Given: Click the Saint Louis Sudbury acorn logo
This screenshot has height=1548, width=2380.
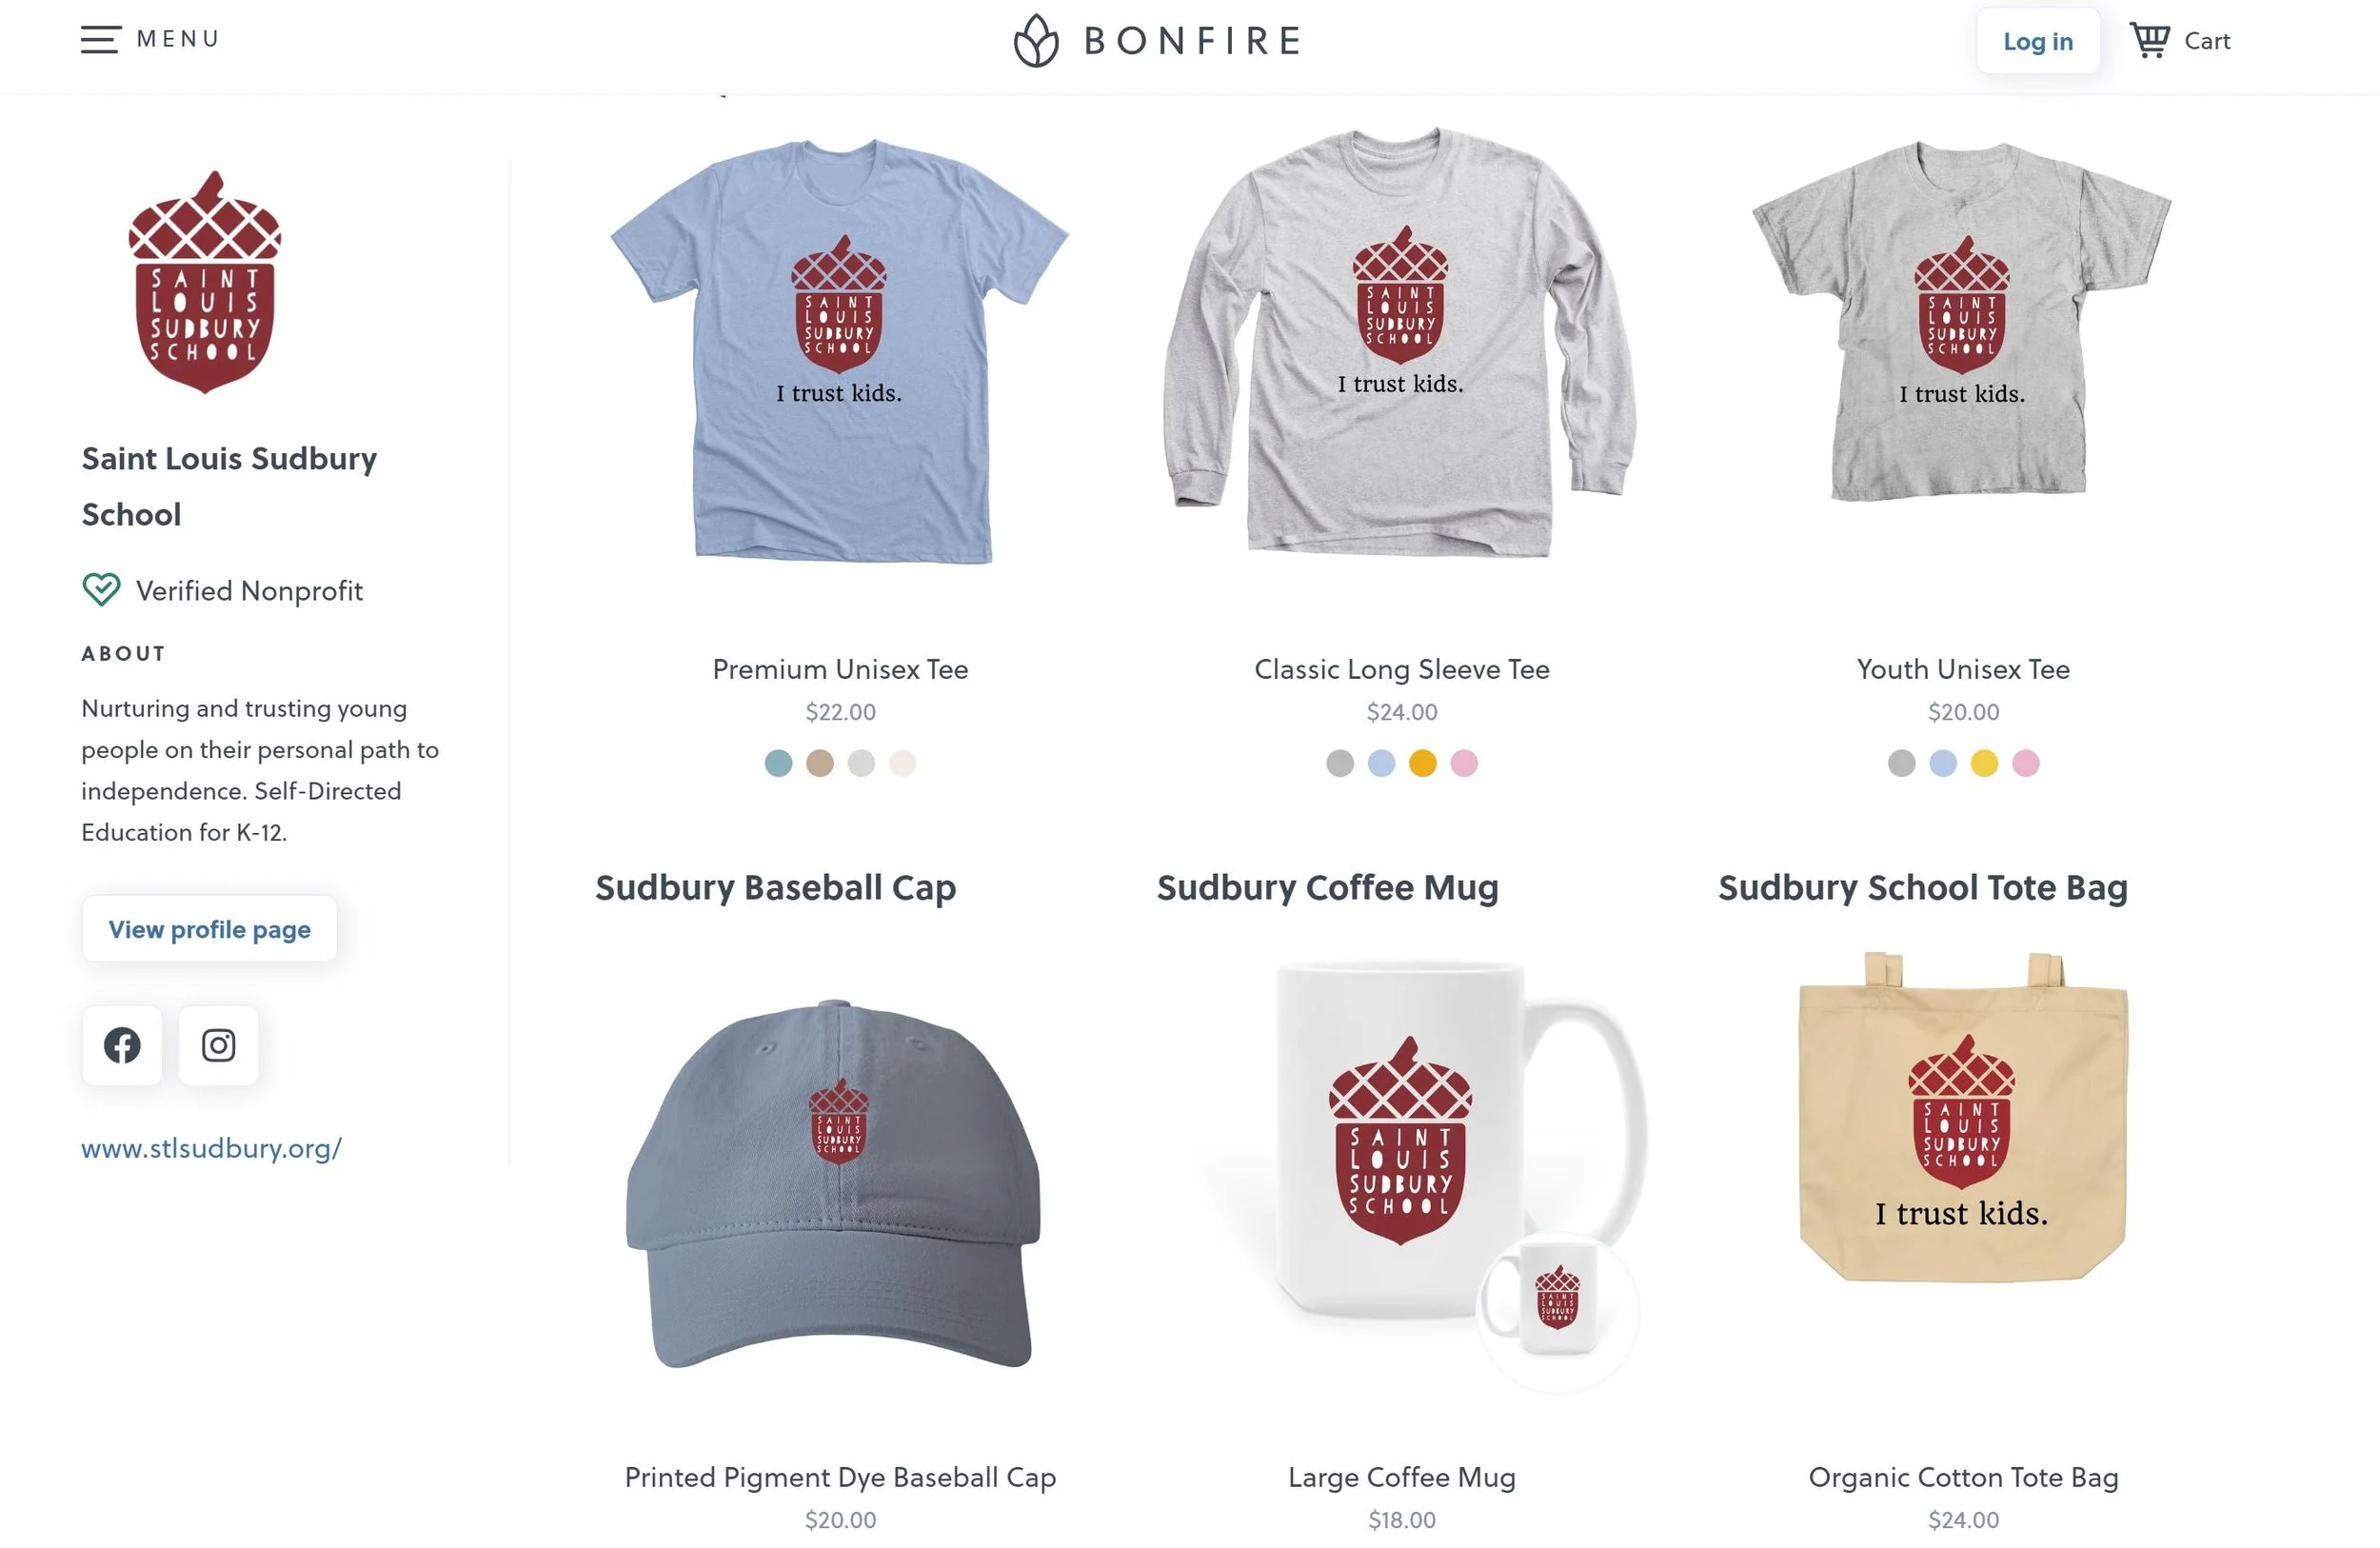Looking at the screenshot, I should click(205, 282).
